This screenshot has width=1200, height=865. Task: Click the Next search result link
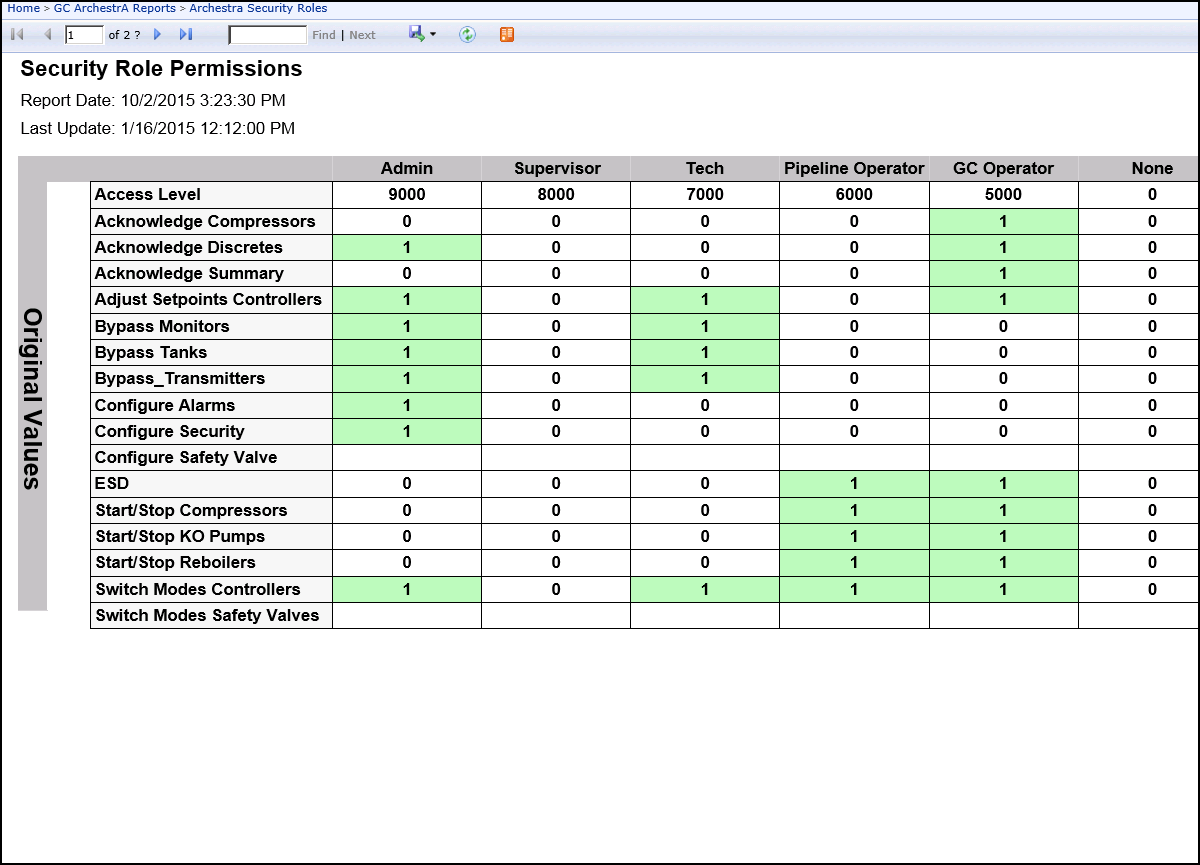[362, 35]
